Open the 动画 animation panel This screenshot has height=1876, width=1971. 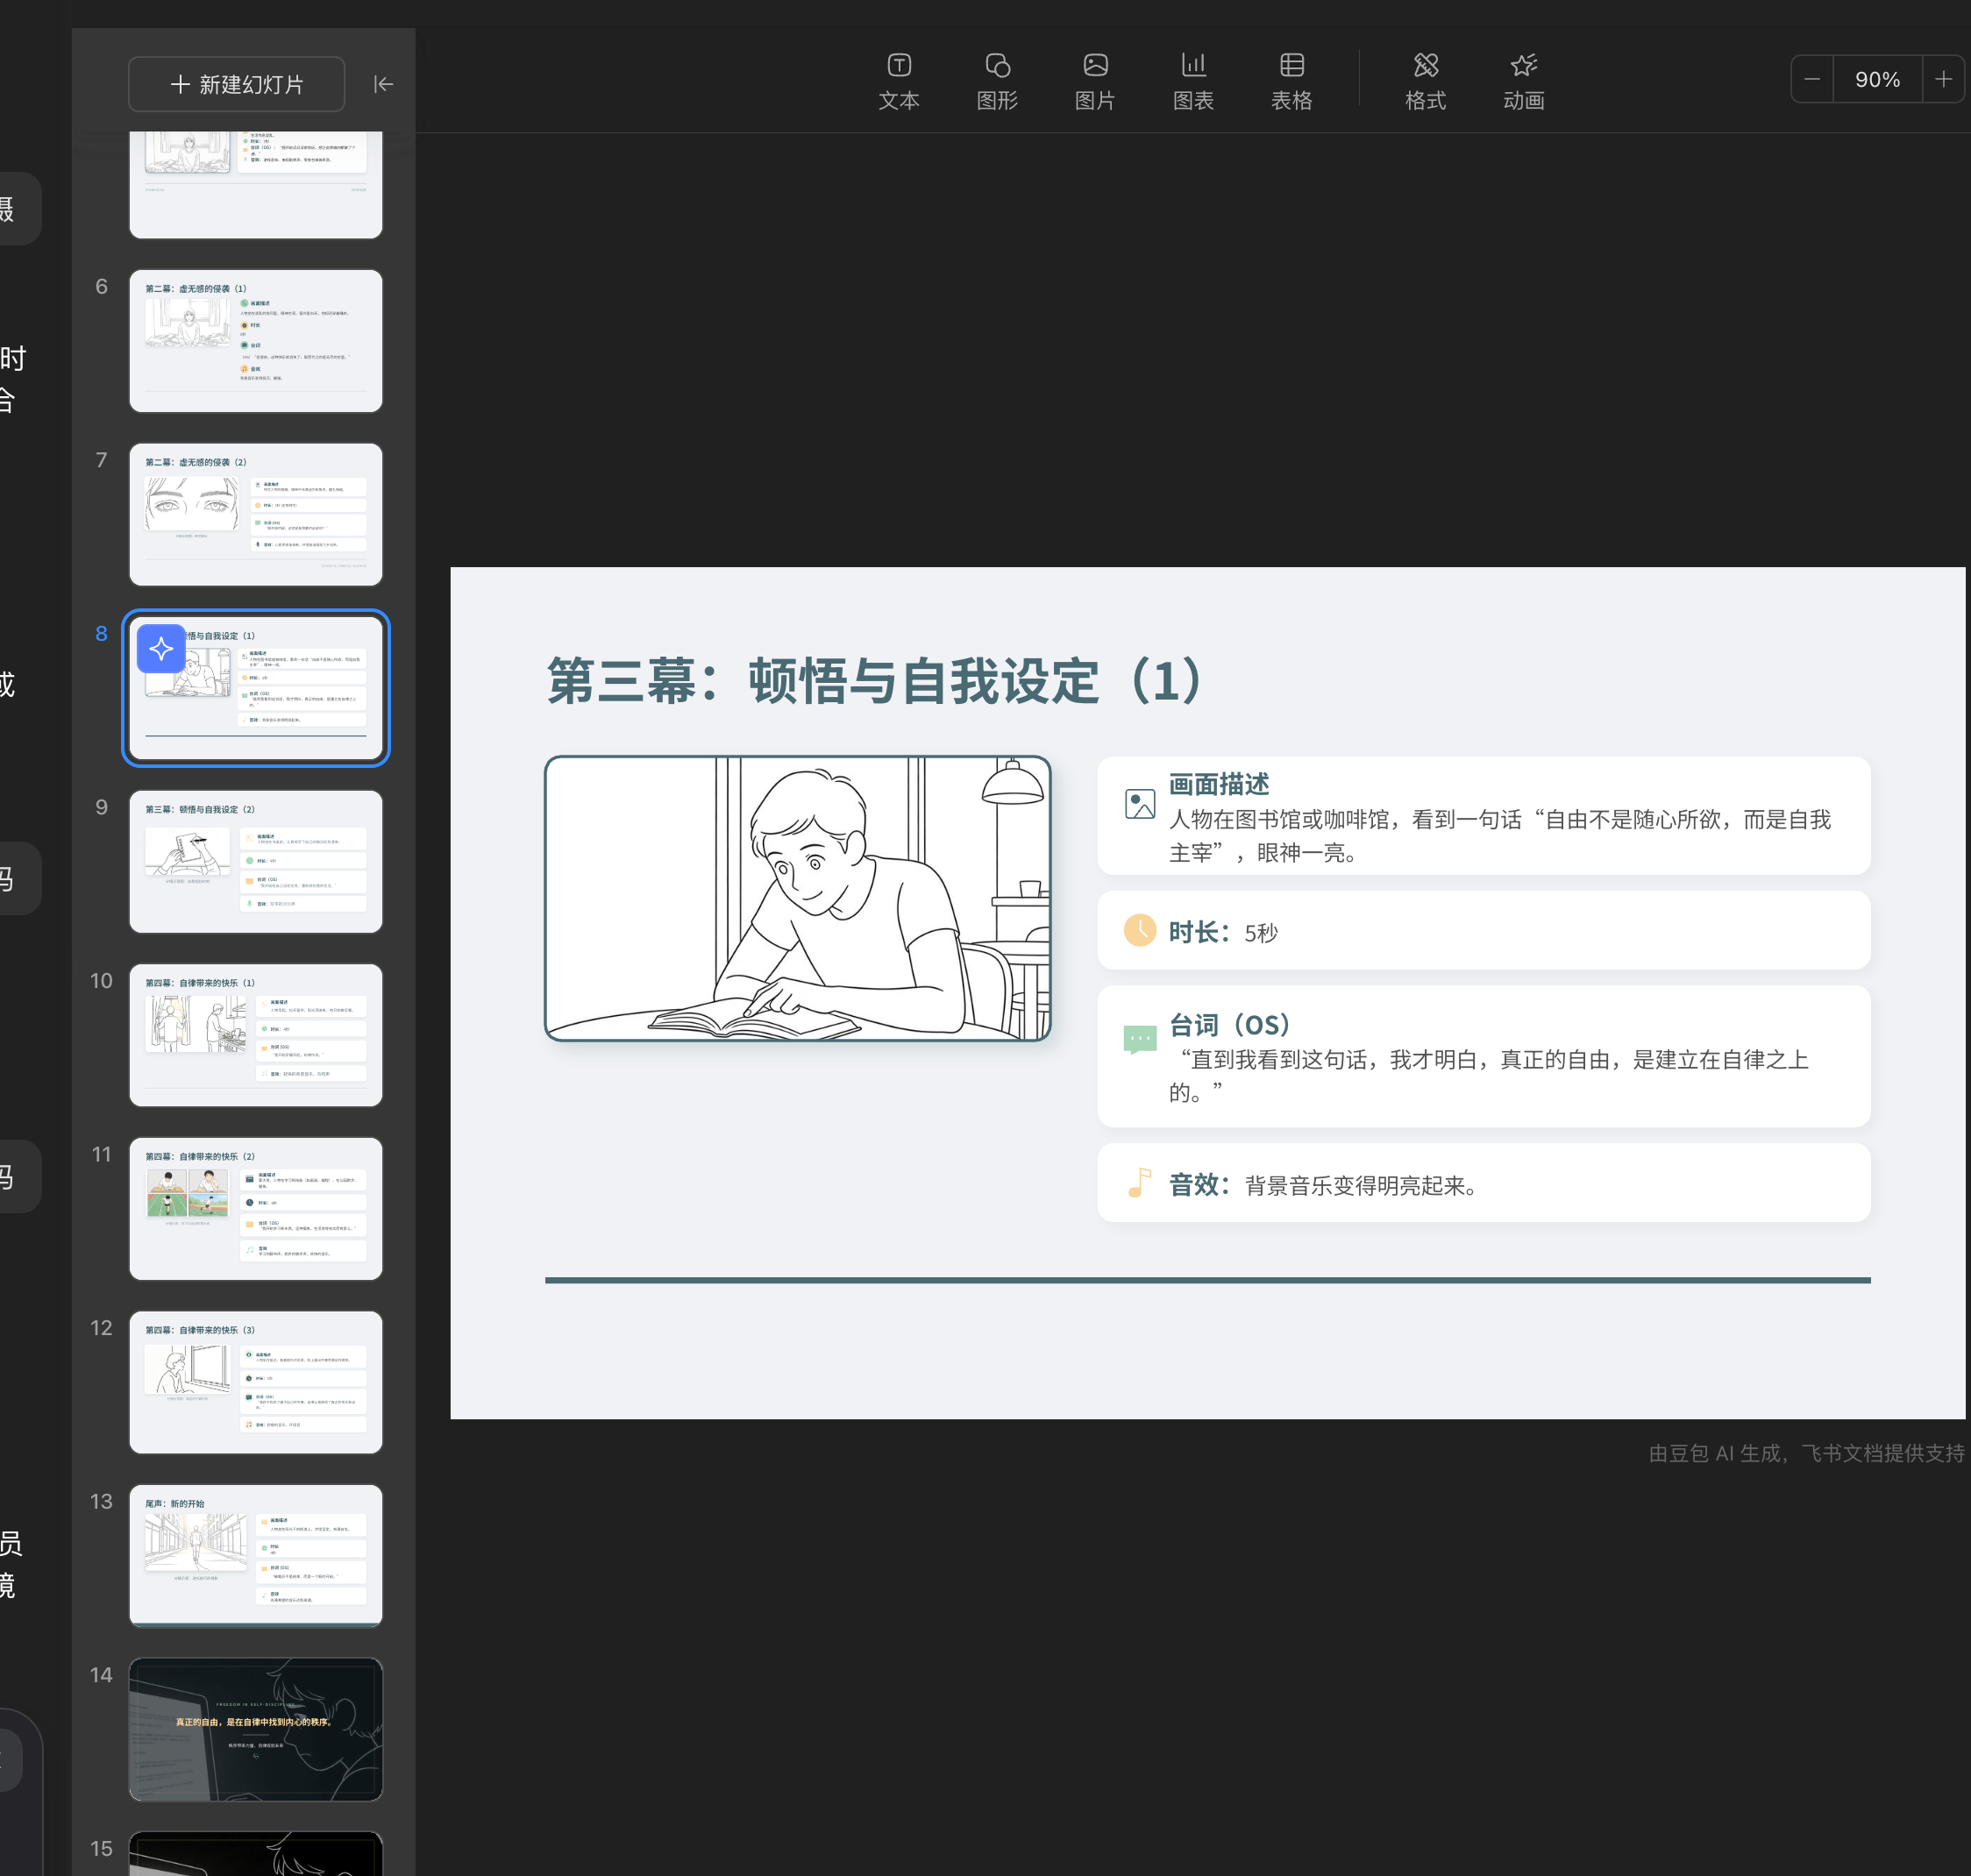pyautogui.click(x=1522, y=80)
